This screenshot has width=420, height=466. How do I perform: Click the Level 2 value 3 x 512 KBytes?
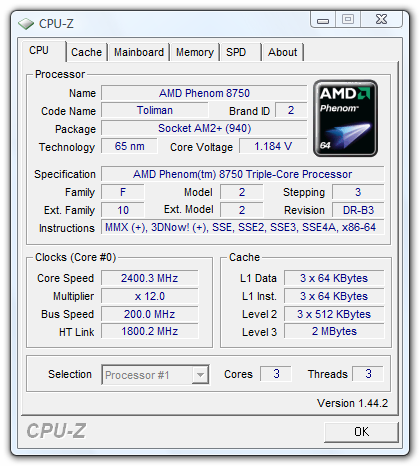point(334,314)
